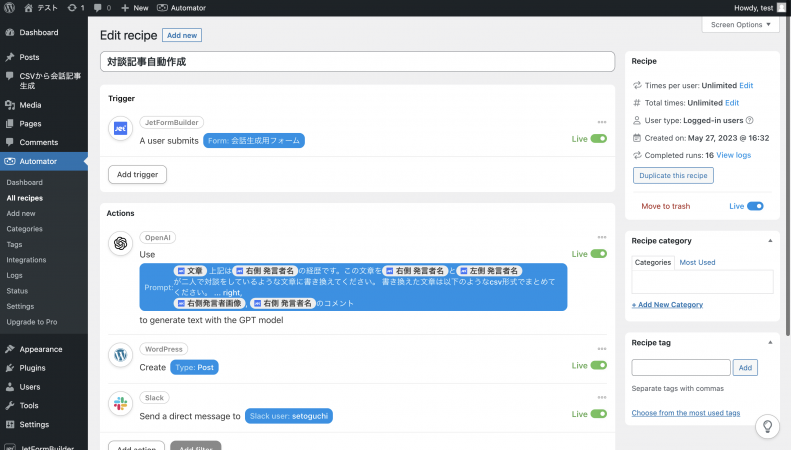Image resolution: width=791 pixels, height=450 pixels.
Task: Click the Slack action logo icon
Action: 121,404
